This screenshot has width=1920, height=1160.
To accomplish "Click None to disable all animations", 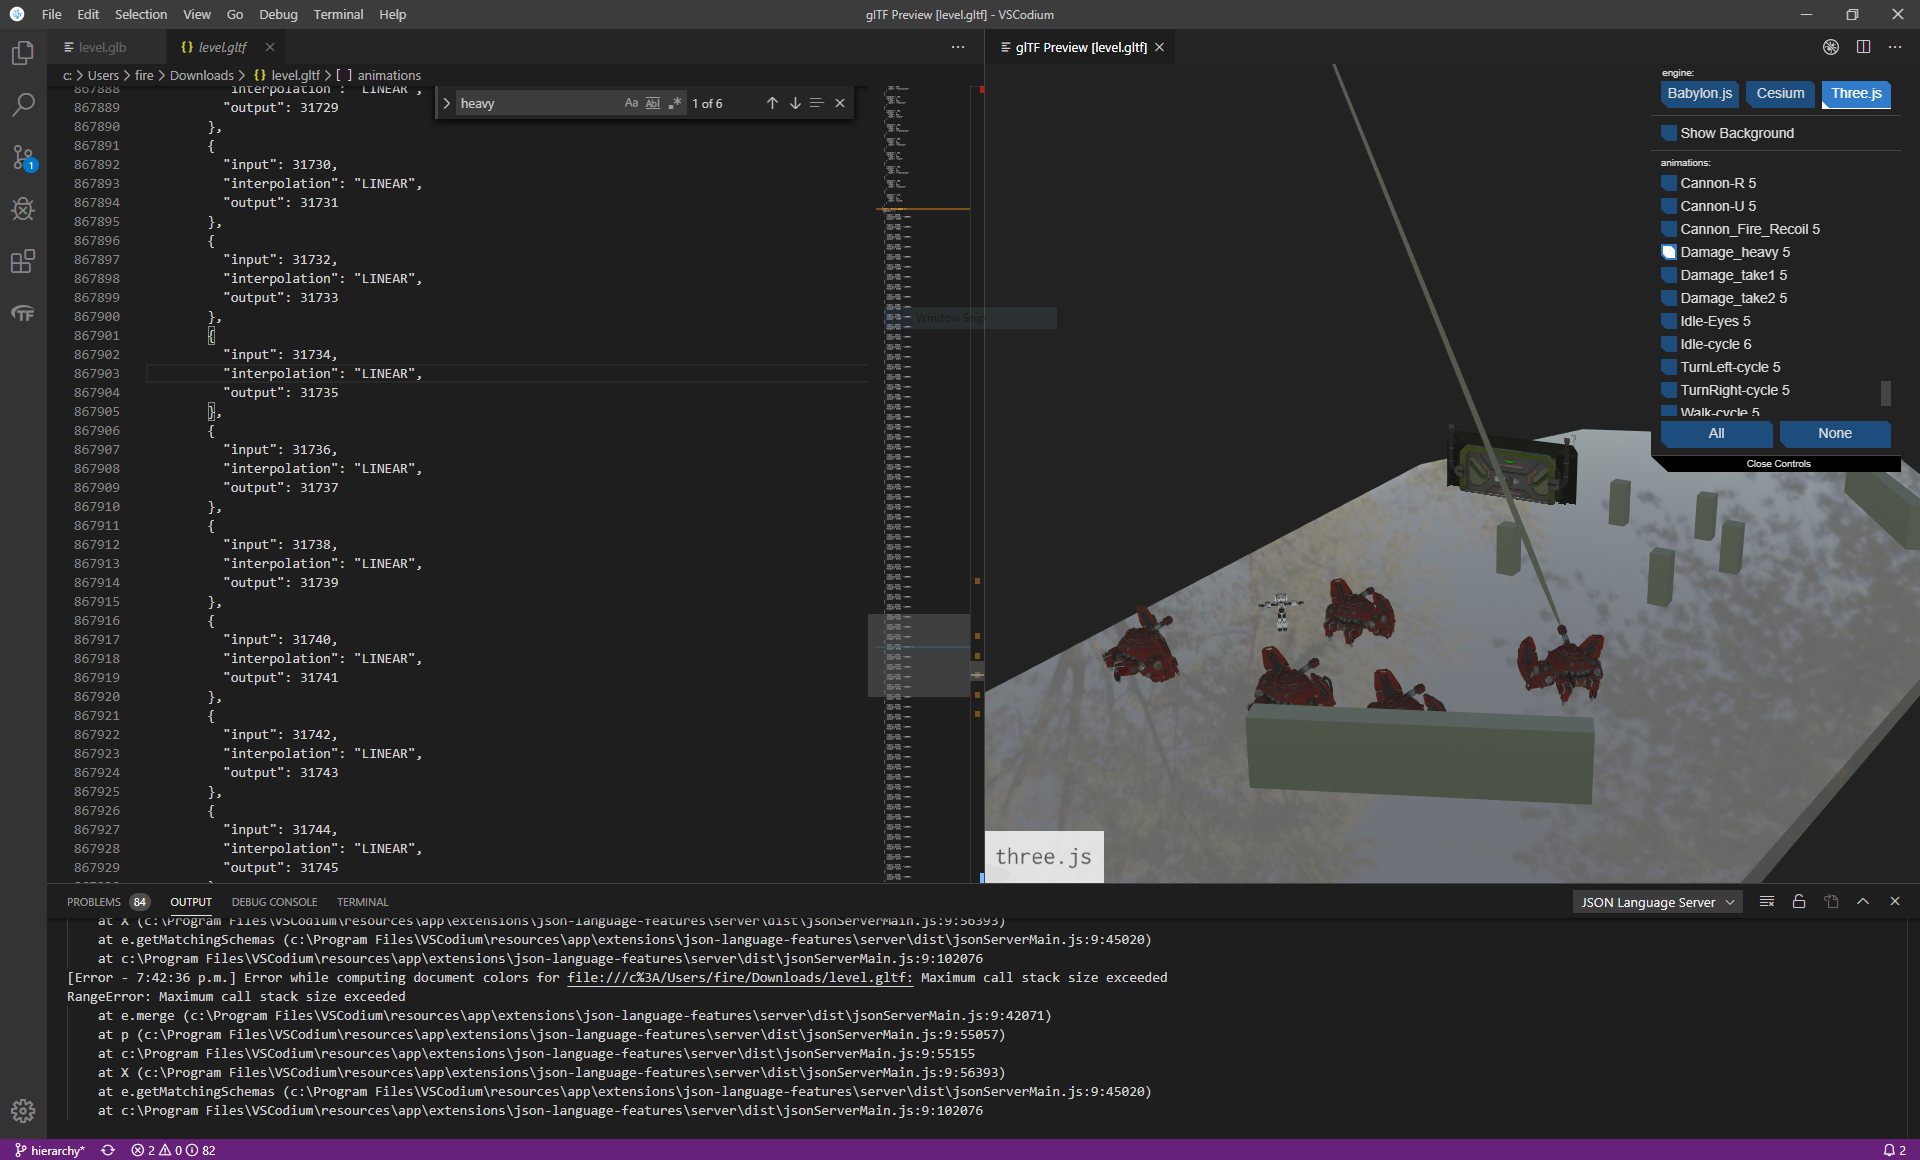I will click(1834, 433).
